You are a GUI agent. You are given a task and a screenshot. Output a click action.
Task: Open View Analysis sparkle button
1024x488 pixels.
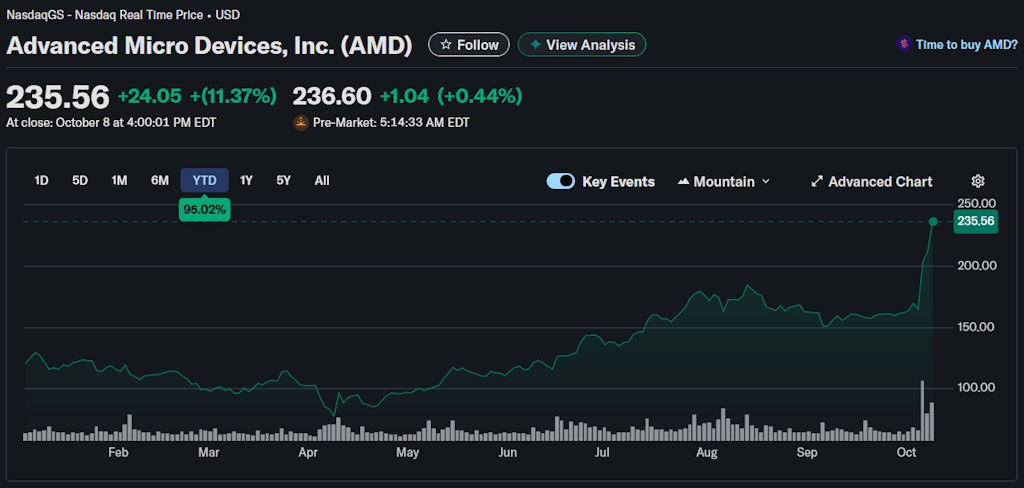pos(582,45)
